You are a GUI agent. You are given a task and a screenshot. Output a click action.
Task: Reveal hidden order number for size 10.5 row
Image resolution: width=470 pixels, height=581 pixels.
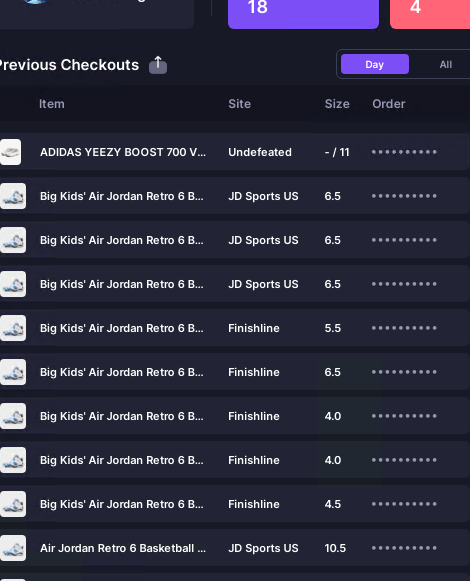(404, 548)
